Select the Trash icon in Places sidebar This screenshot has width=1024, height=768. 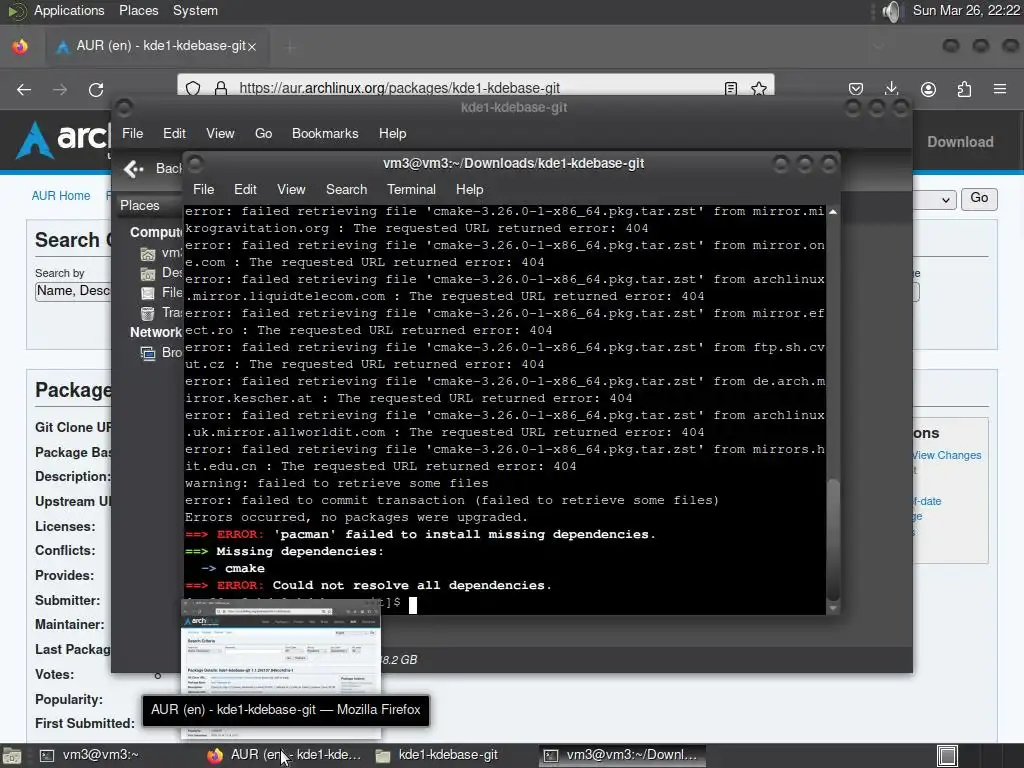(148, 313)
